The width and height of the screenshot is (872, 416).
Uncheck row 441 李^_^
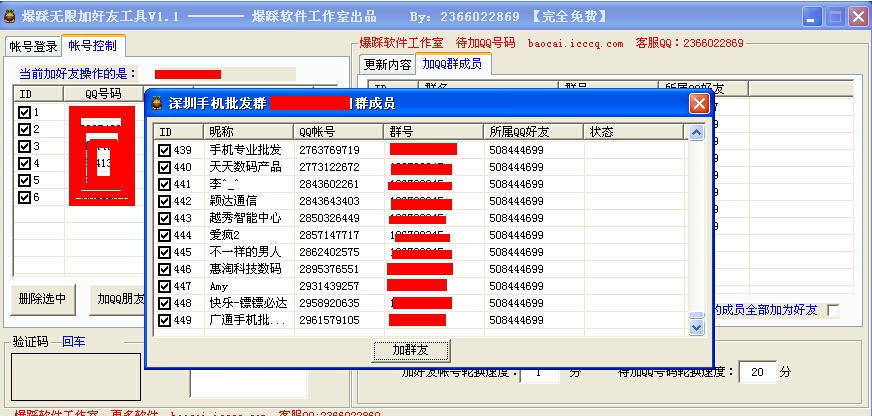(165, 184)
